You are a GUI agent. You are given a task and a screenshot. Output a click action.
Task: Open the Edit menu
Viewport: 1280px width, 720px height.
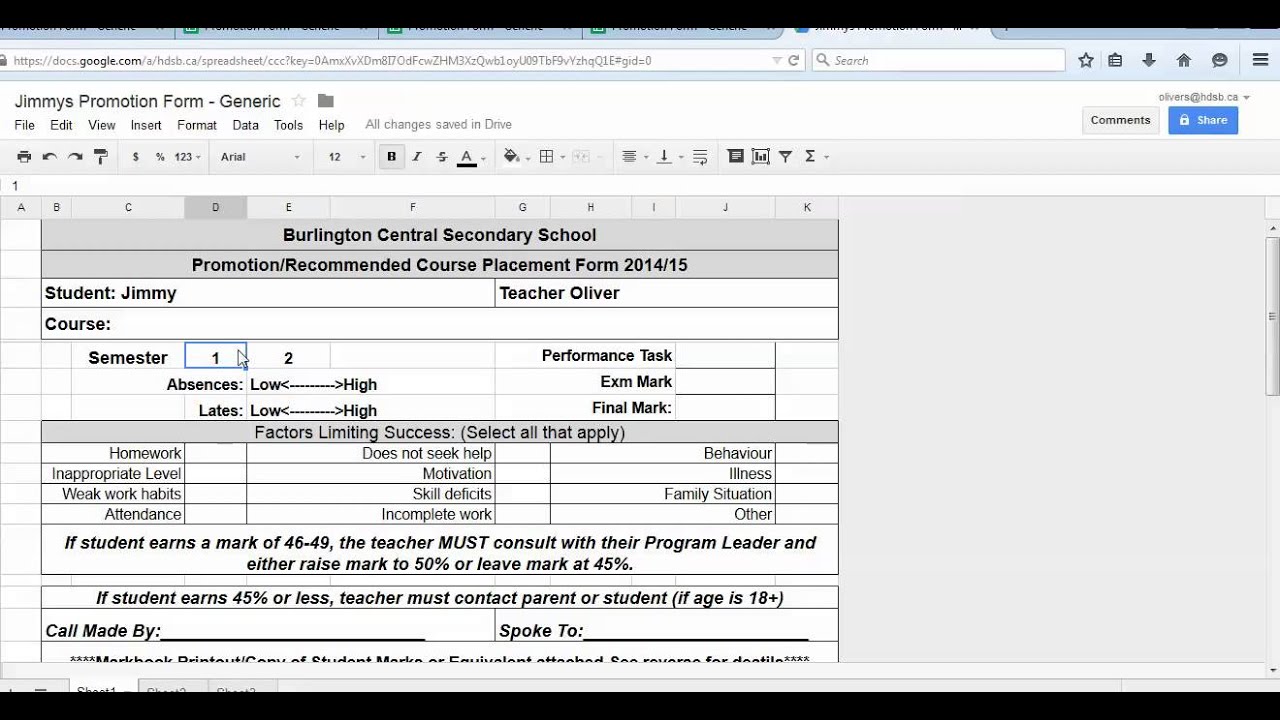(62, 125)
